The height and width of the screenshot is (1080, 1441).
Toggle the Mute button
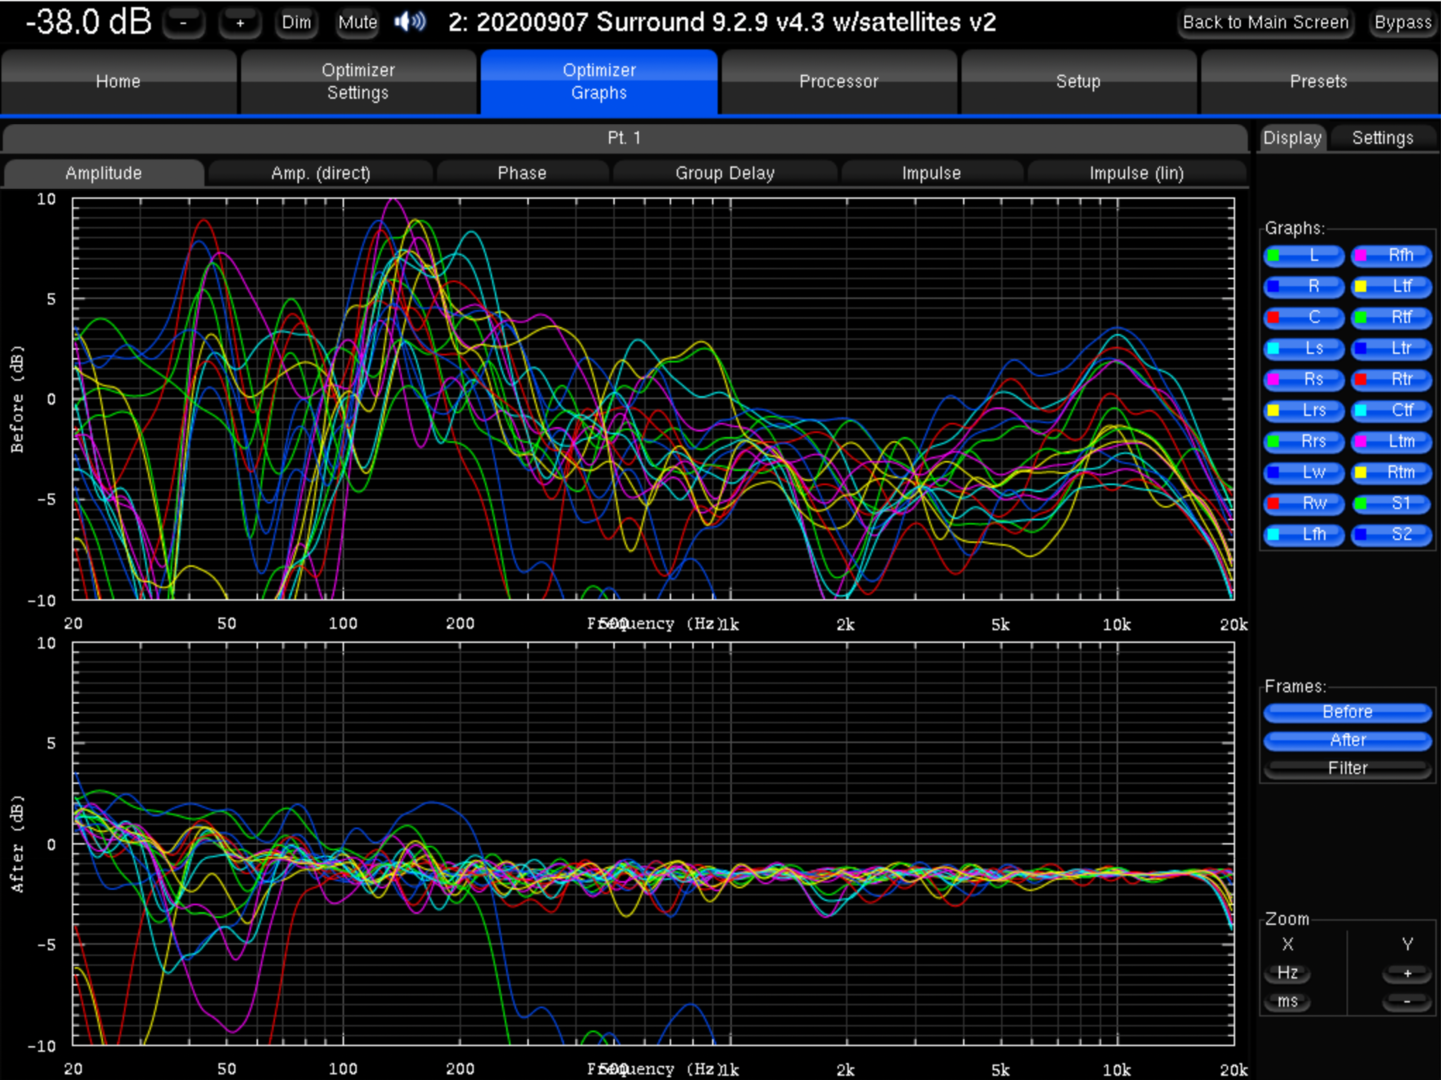(x=357, y=22)
